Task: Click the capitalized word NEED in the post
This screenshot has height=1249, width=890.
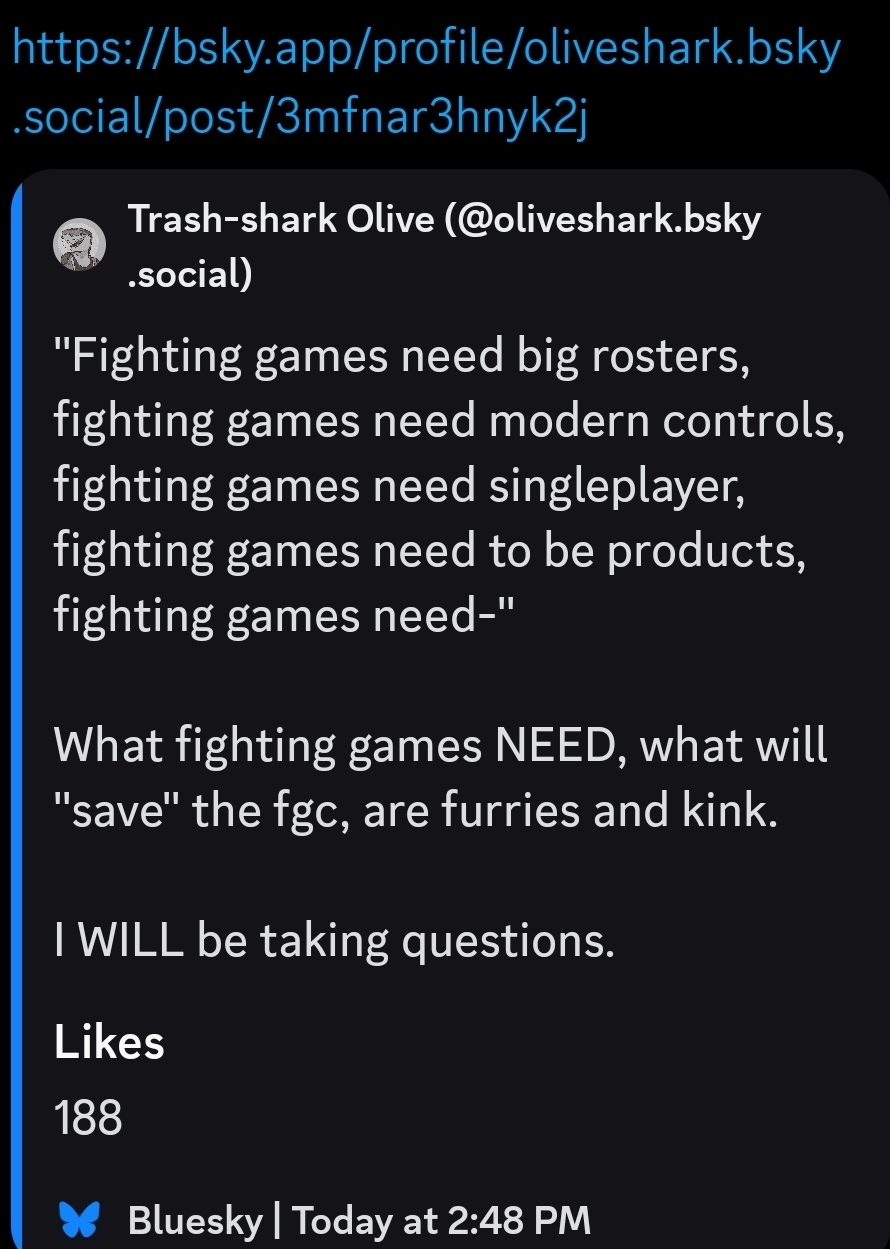Action: 555,745
